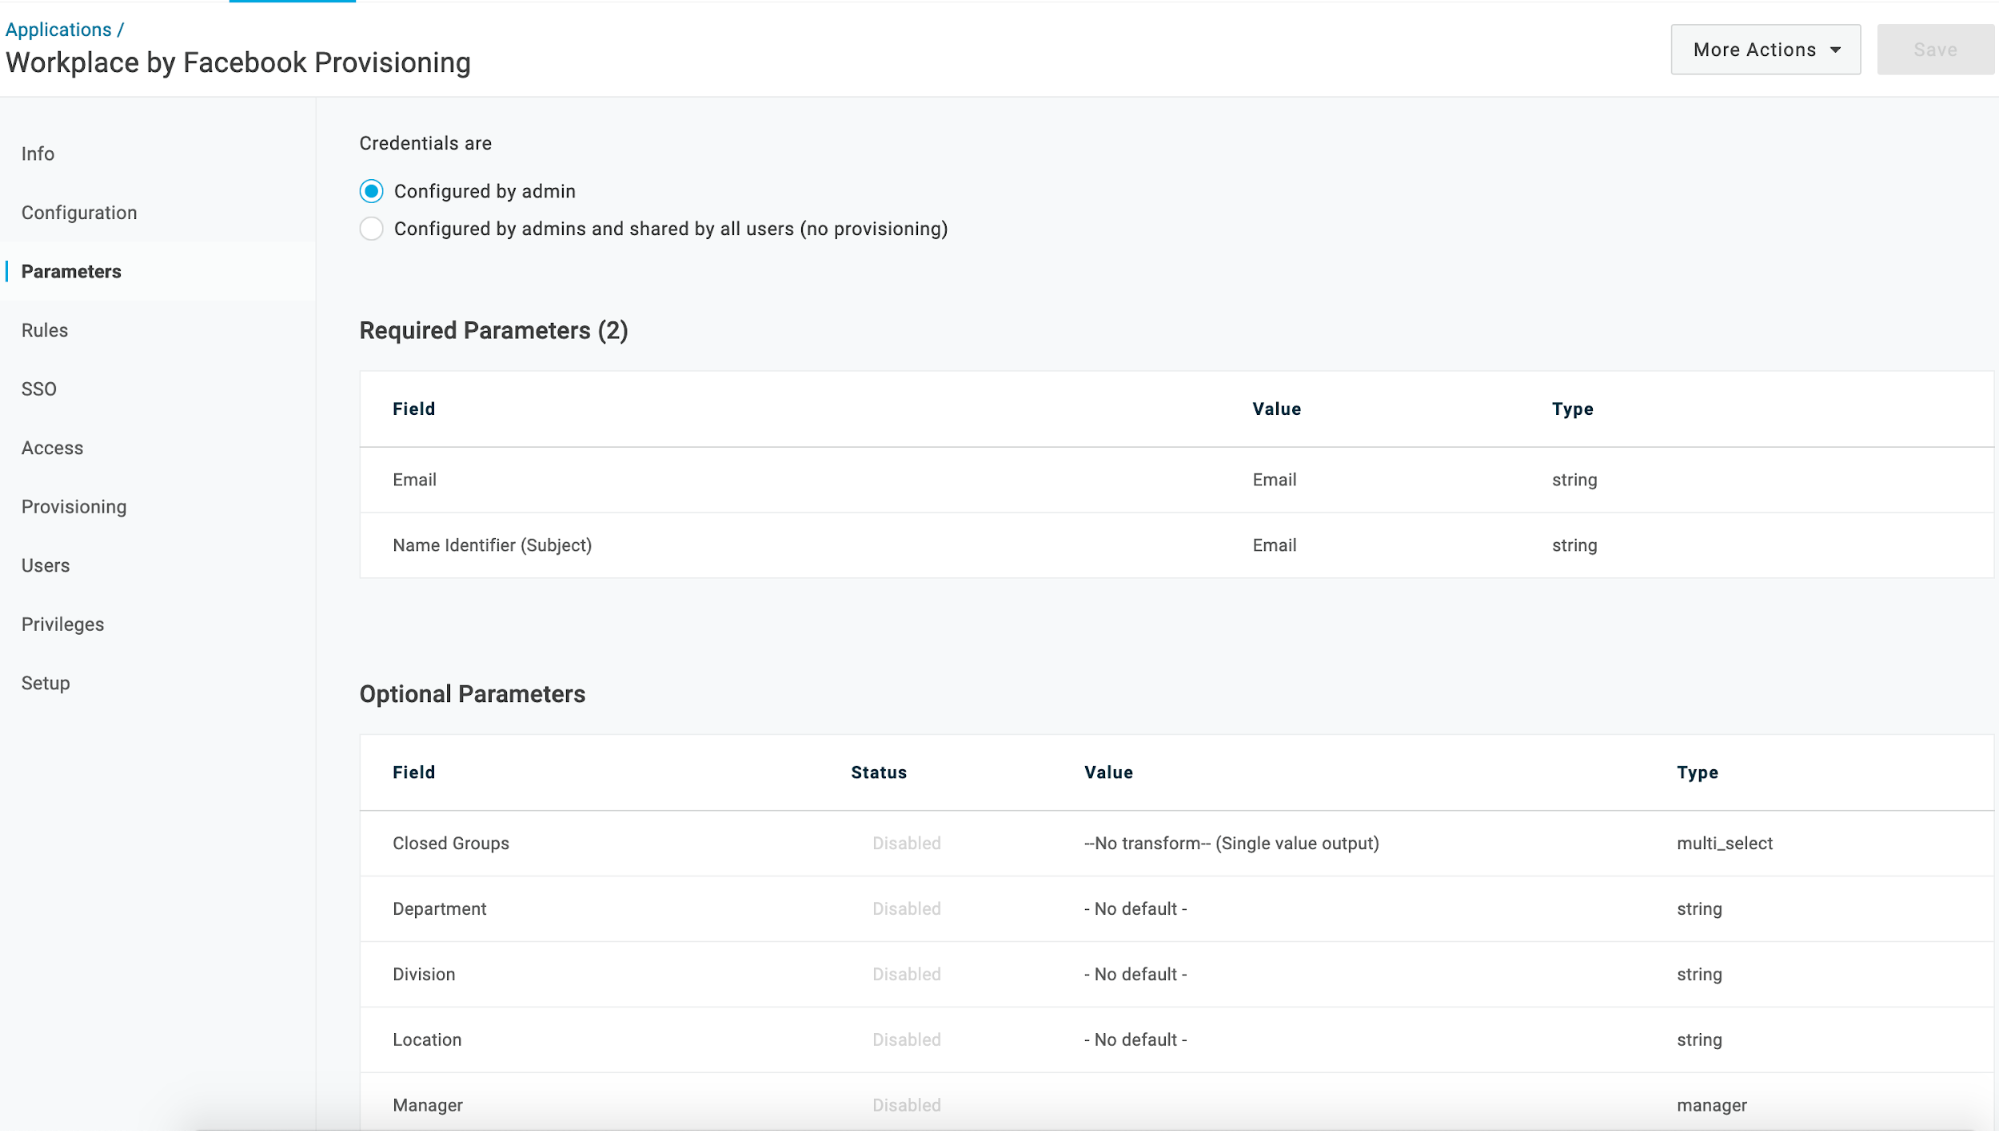Go back to Applications breadcrumb link
This screenshot has height=1131, width=1999.
point(58,30)
